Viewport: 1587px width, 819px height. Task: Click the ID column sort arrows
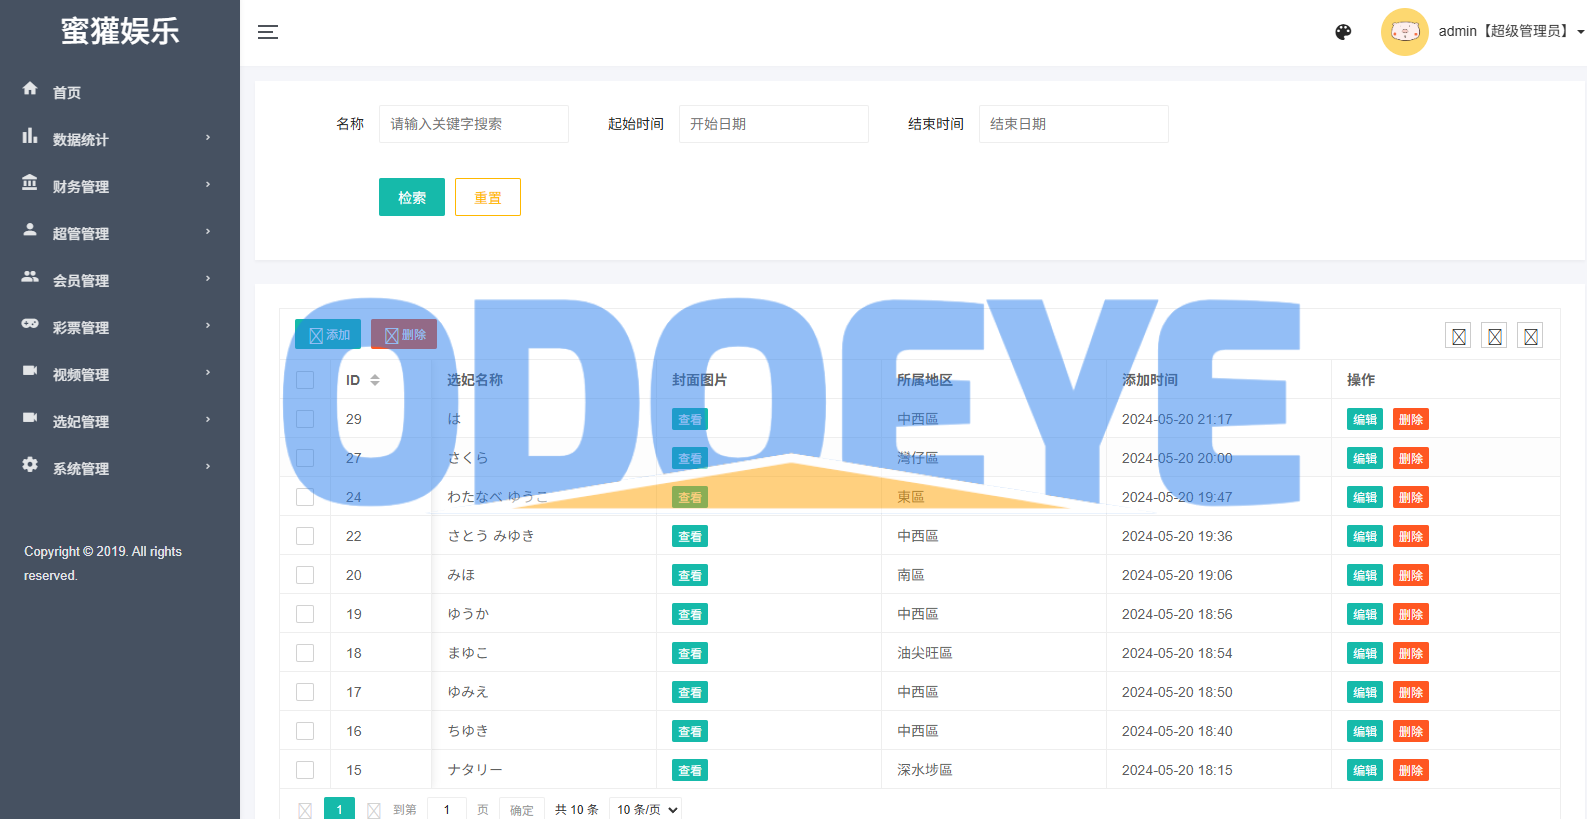[x=375, y=380]
